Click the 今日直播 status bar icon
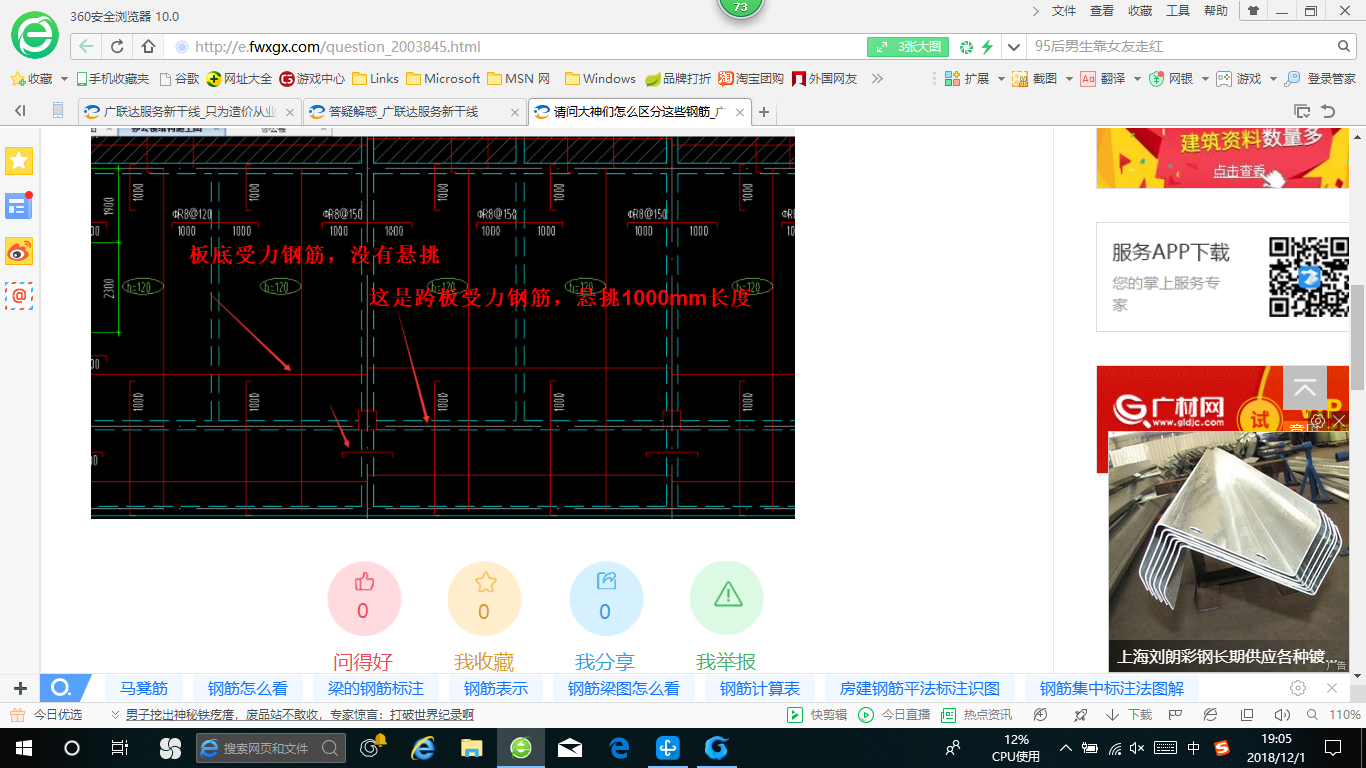1366x768 pixels. [x=894, y=715]
